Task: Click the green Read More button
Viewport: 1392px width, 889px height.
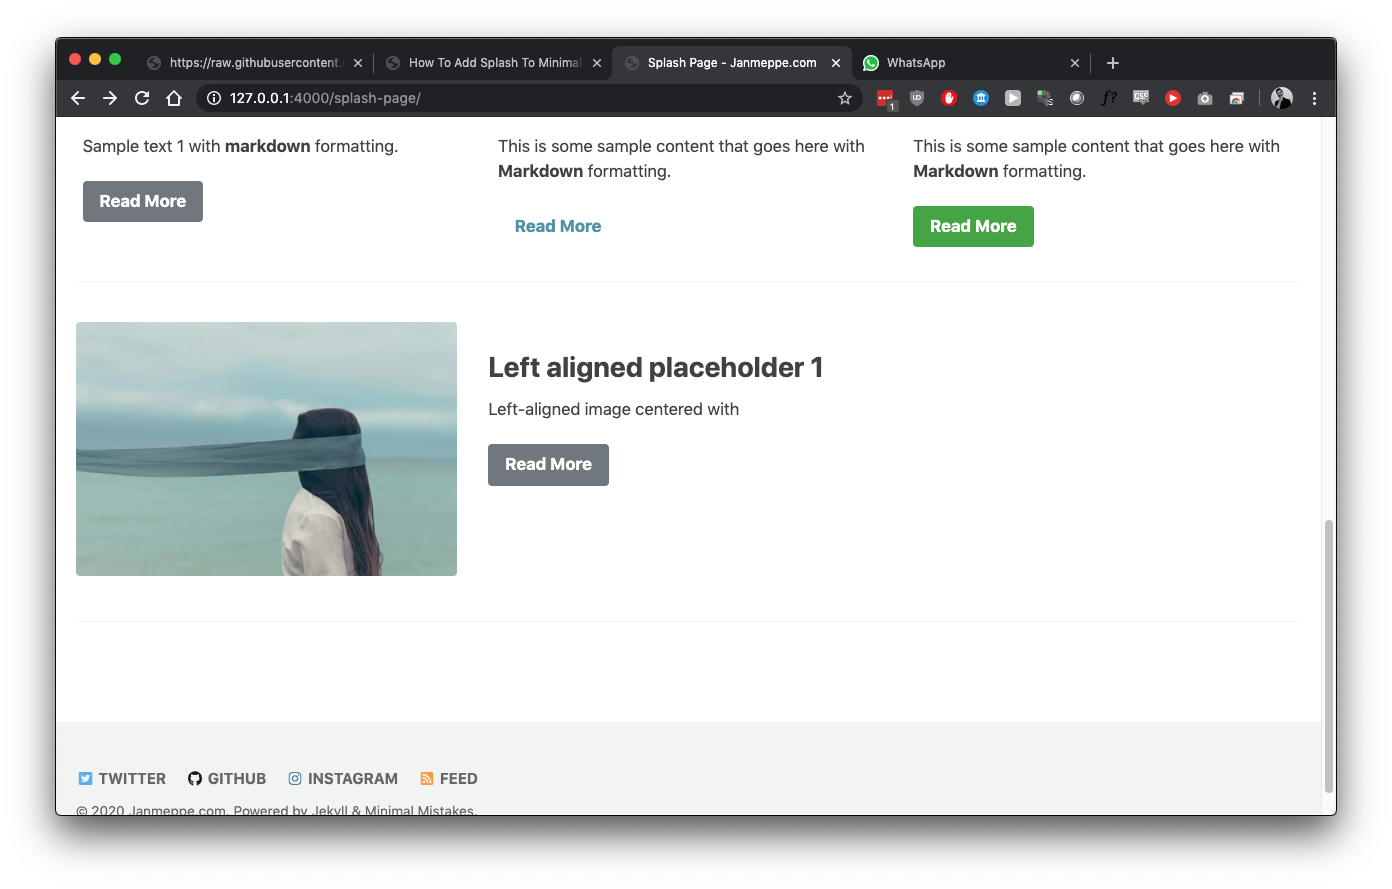Action: coord(973,226)
